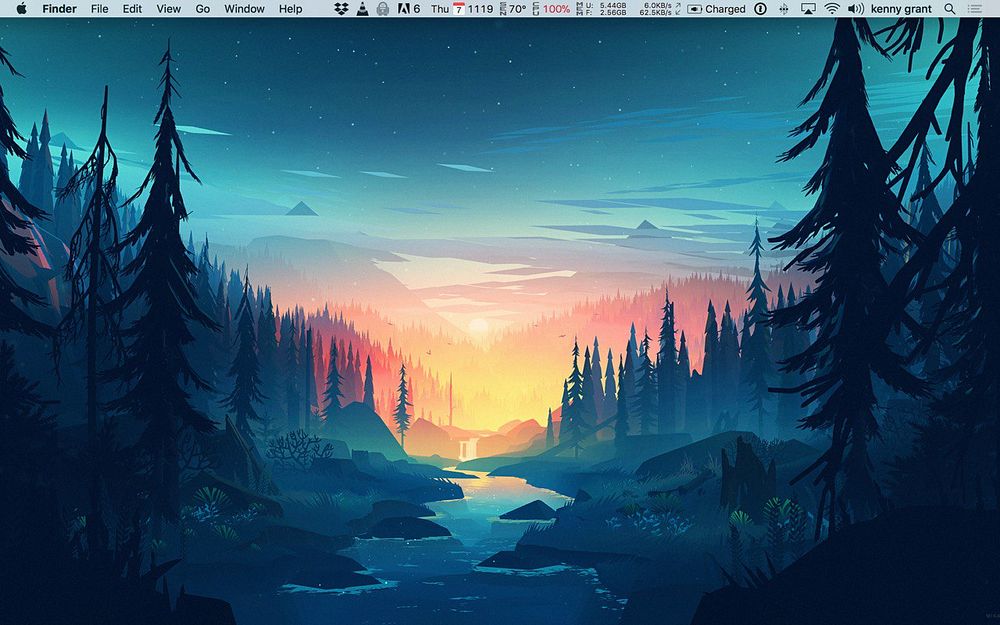Open the volume control menu
The width and height of the screenshot is (1000, 625).
856,9
